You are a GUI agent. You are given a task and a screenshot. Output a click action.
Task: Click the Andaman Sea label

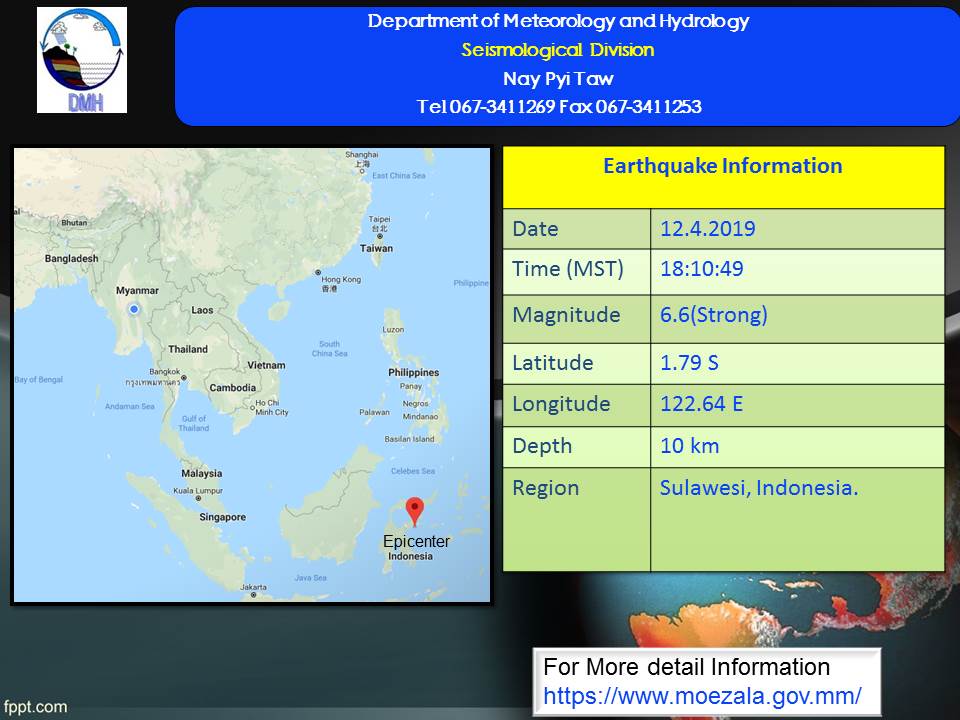pos(130,406)
